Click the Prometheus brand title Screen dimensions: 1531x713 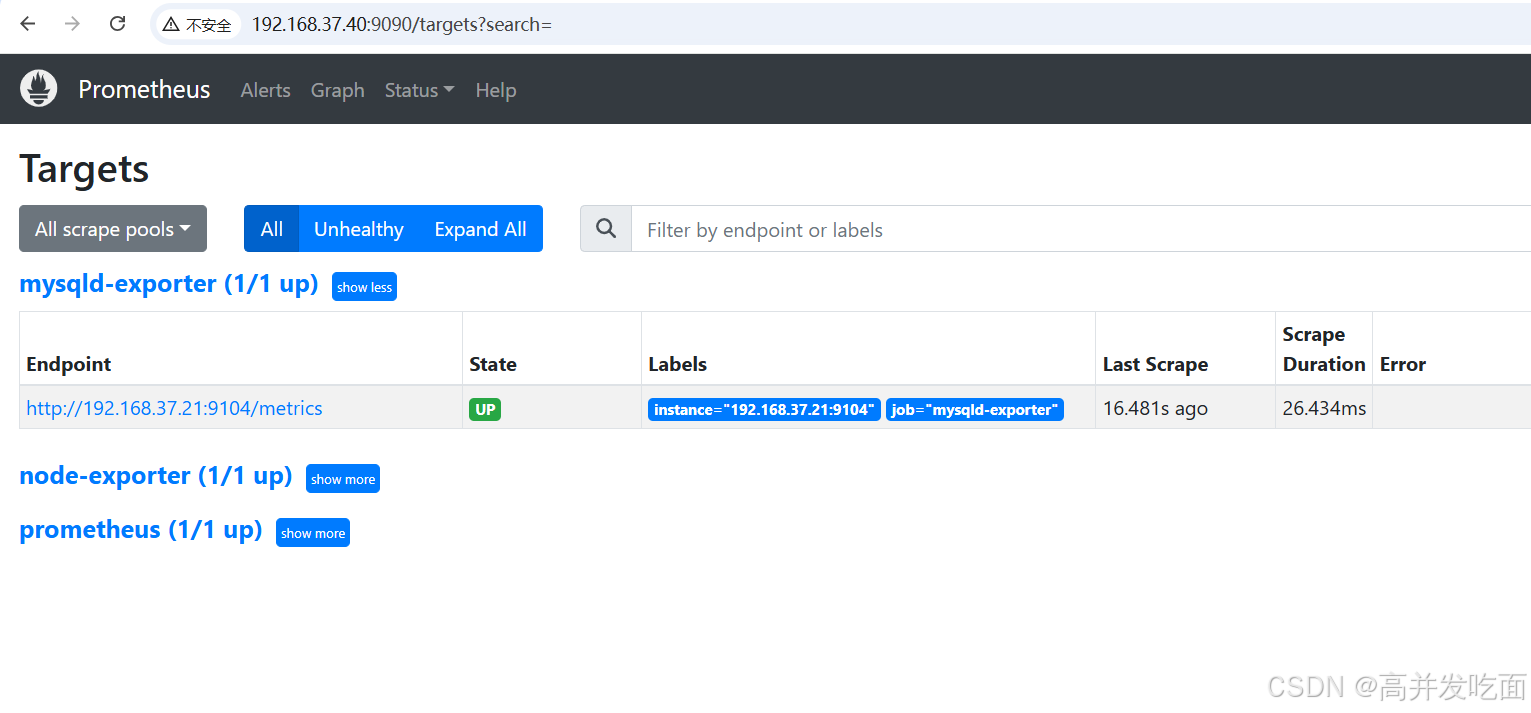[144, 89]
